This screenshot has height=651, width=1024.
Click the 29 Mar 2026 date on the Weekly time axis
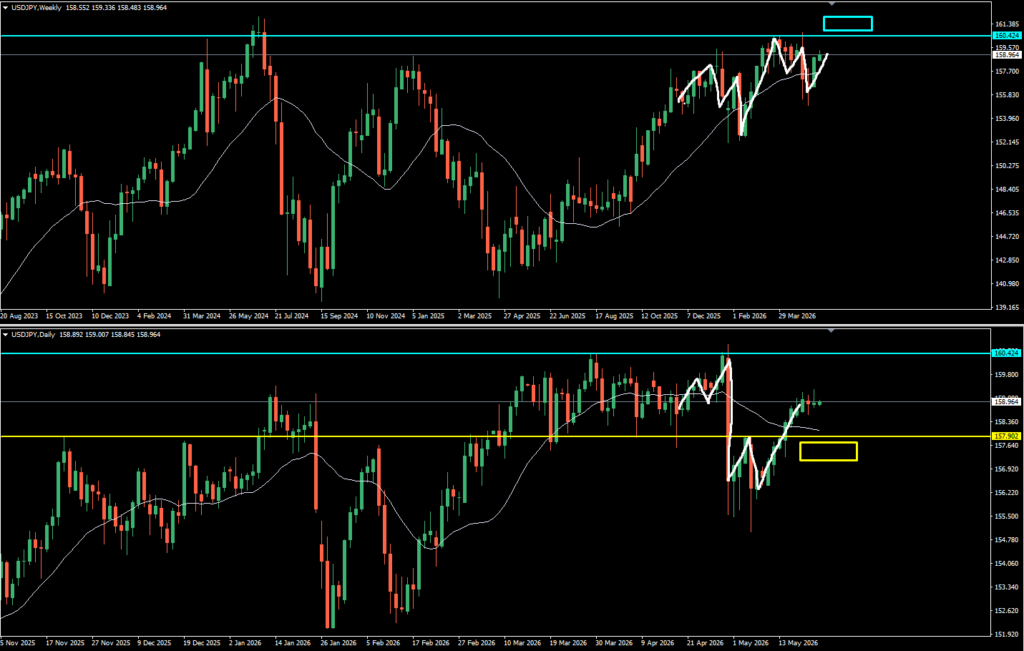tap(797, 315)
